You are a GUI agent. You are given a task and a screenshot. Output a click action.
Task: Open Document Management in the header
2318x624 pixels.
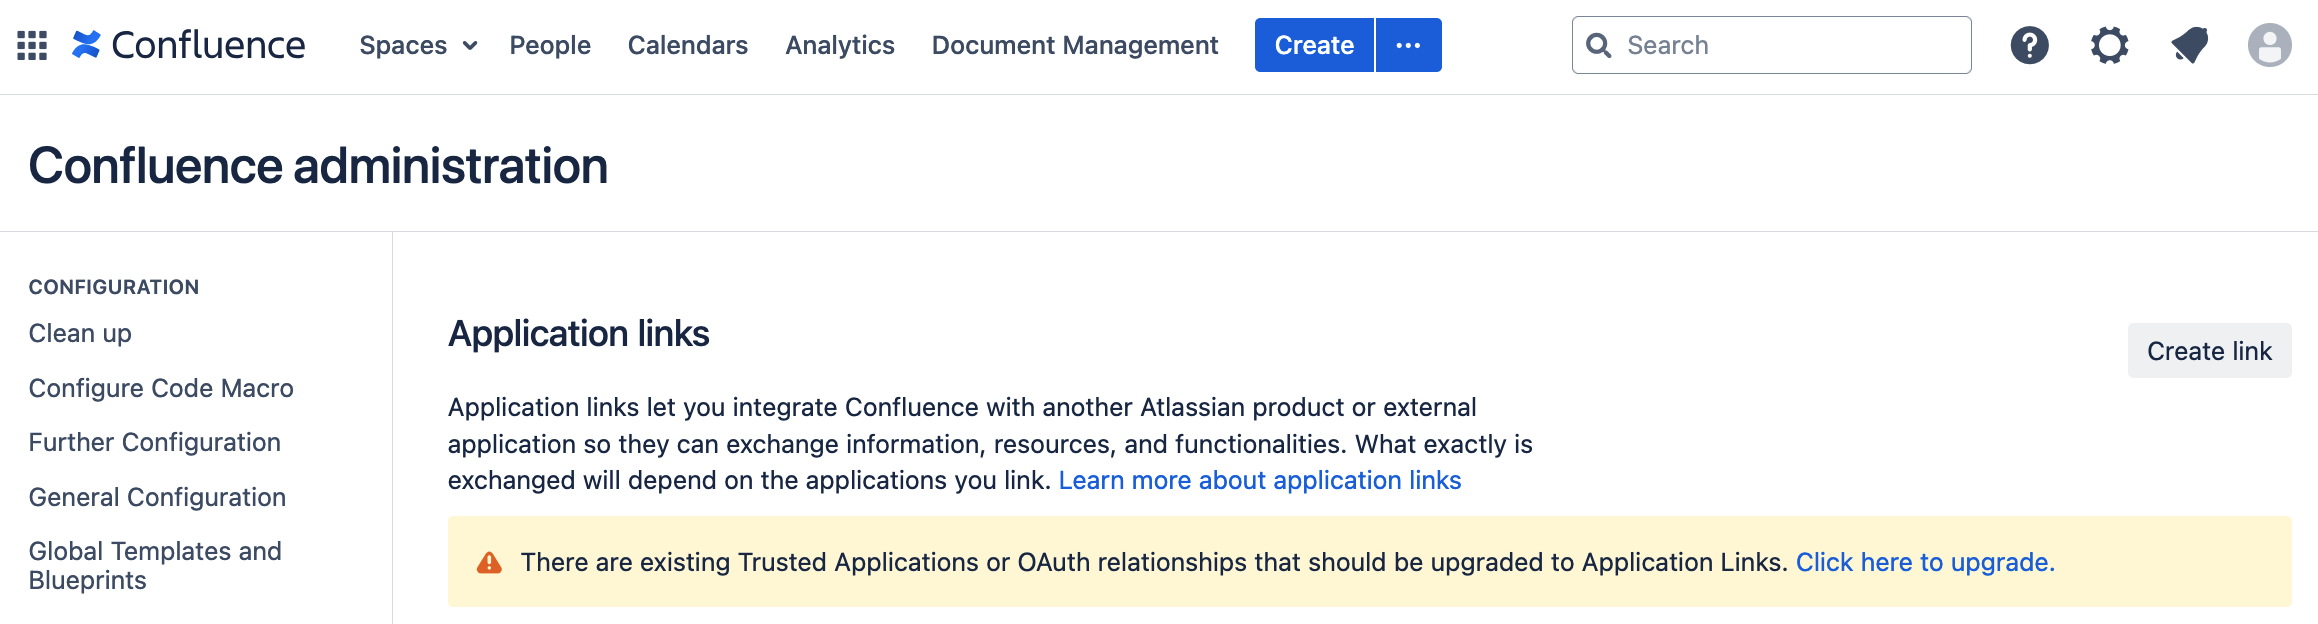click(1075, 45)
